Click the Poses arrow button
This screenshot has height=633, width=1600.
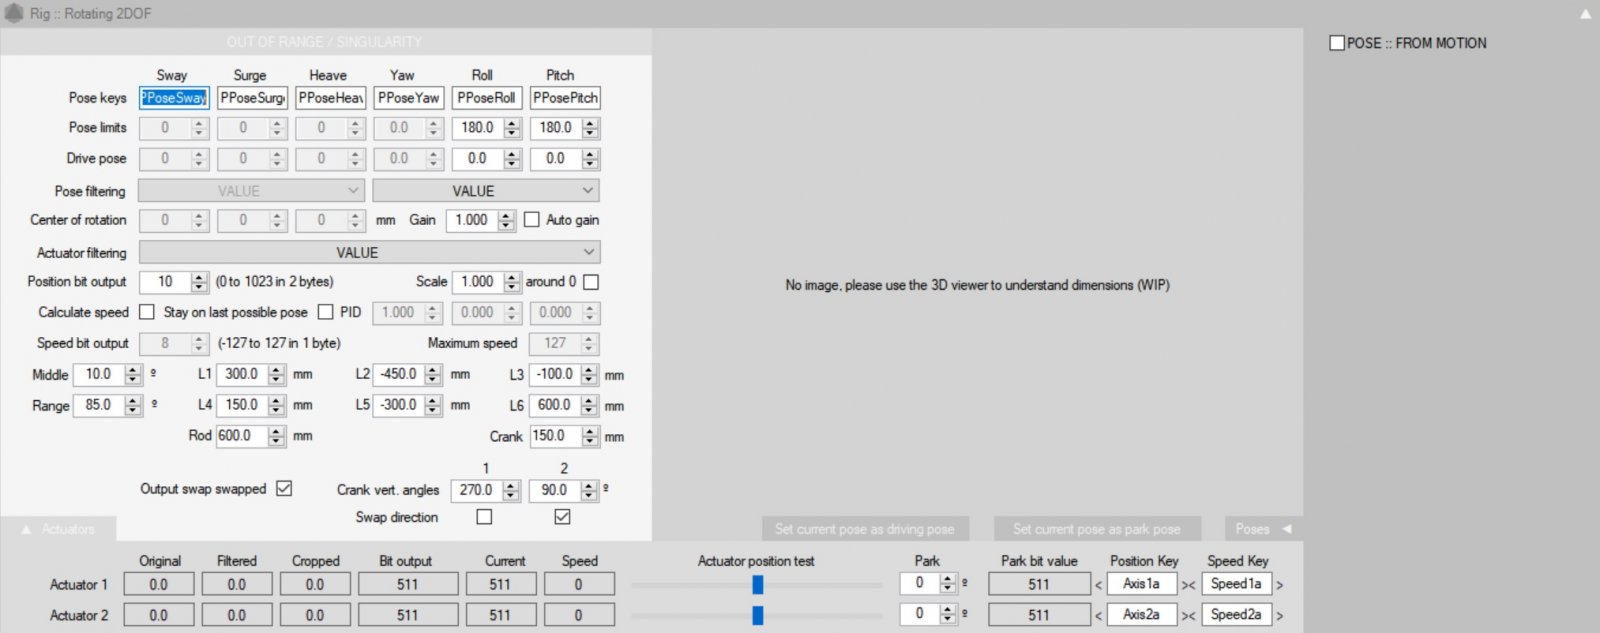(1287, 529)
